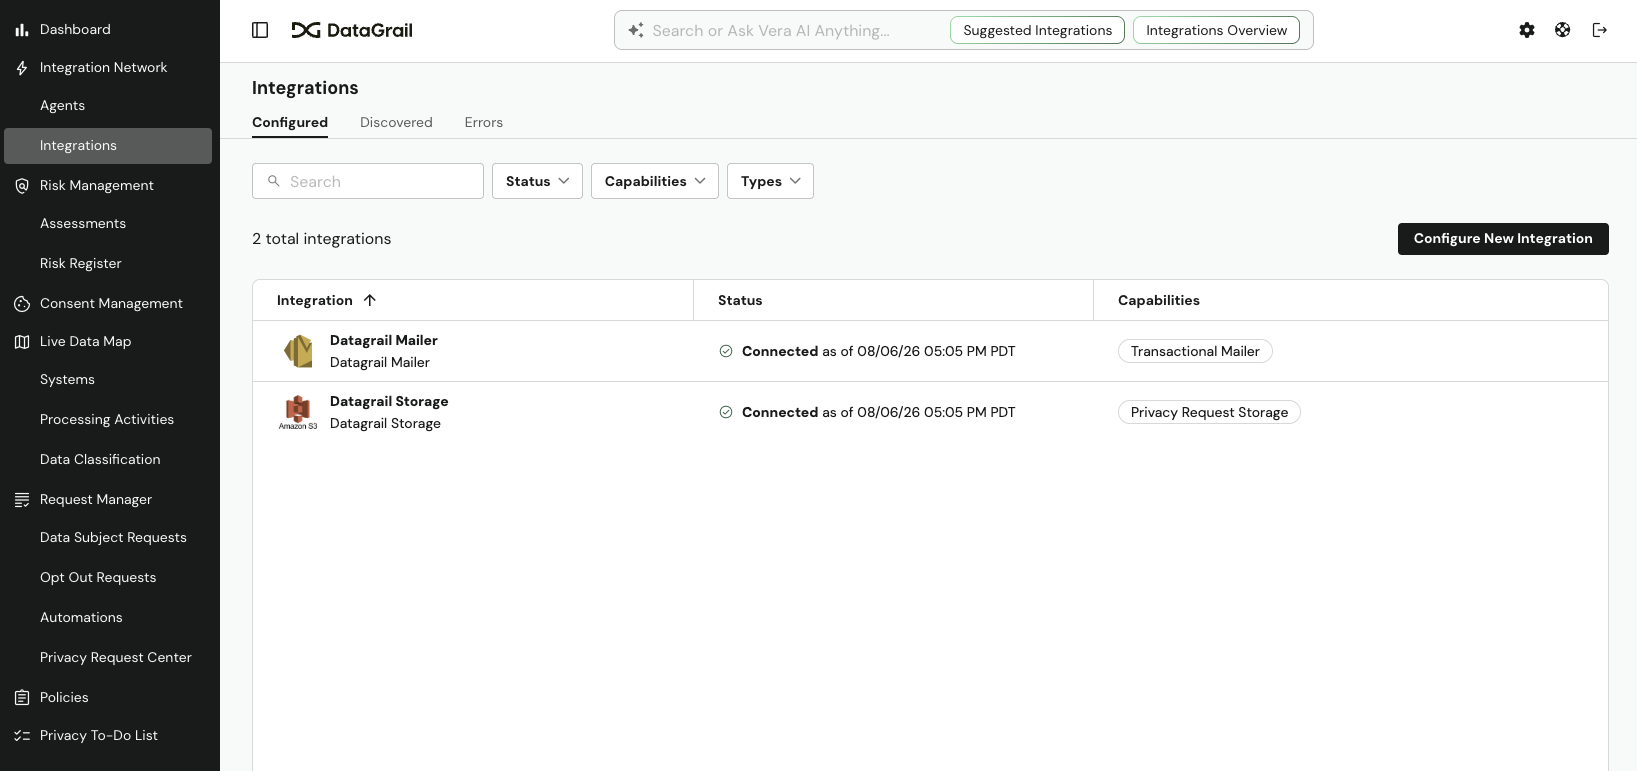This screenshot has height=771, width=1637.
Task: Click Configure New Integration button
Action: pyautogui.click(x=1503, y=239)
